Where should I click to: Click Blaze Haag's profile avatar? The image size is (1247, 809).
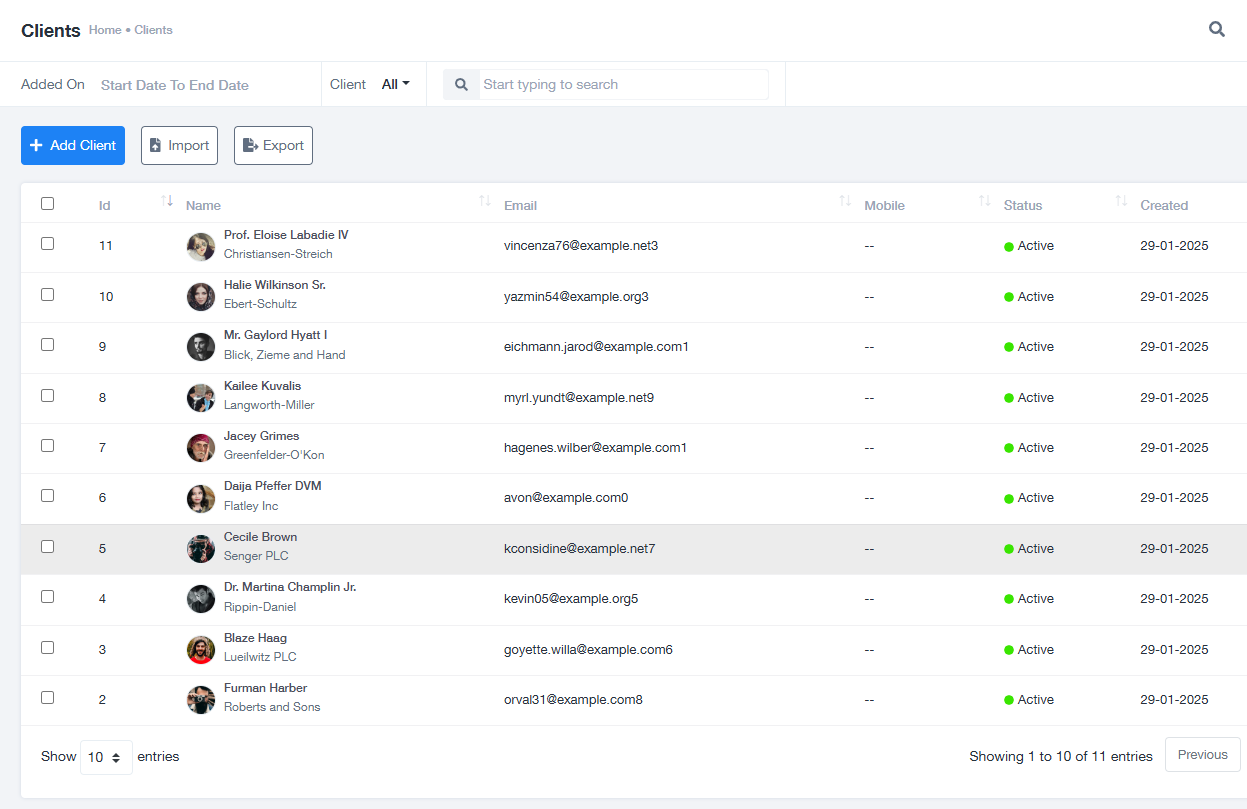[201, 650]
